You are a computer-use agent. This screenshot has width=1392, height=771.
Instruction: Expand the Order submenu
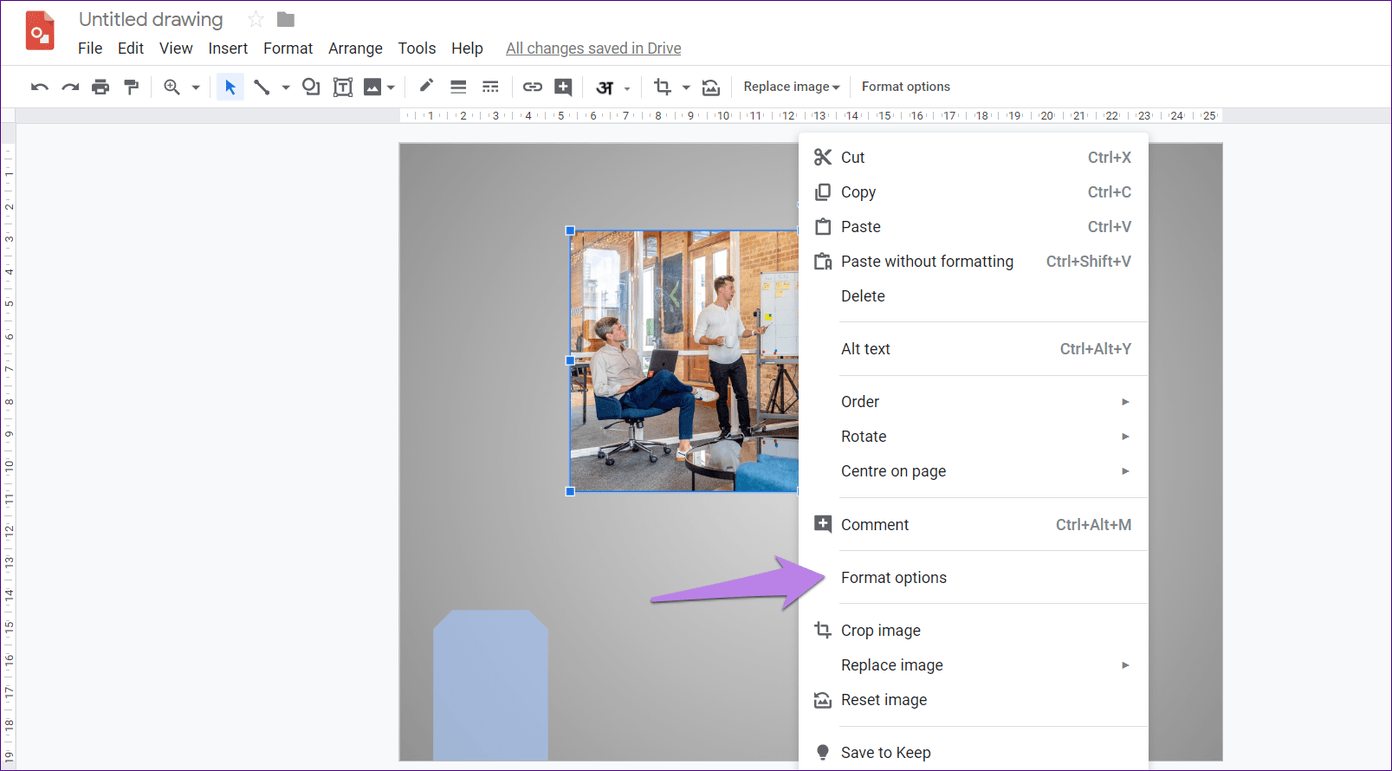pyautogui.click(x=973, y=402)
